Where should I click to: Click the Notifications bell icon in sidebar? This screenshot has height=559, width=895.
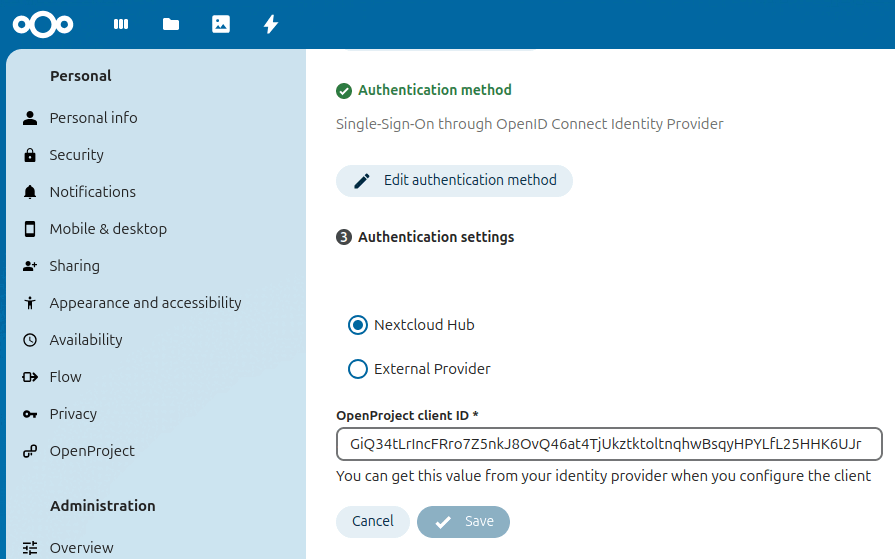click(x=30, y=192)
